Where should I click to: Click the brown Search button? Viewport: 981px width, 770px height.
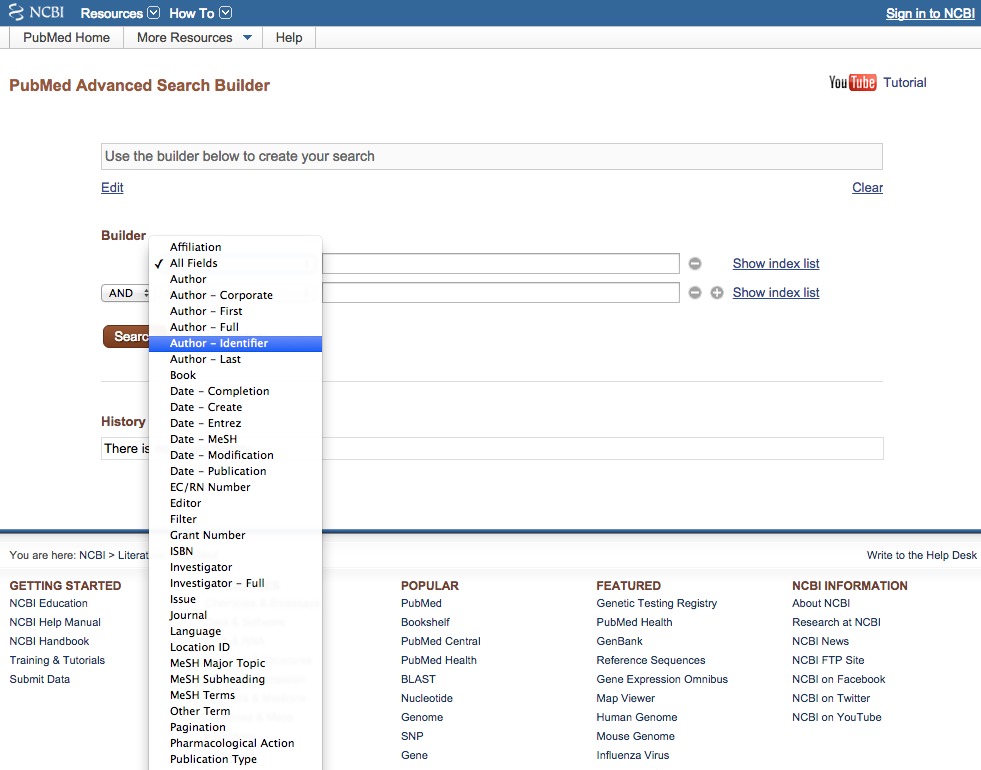pyautogui.click(x=126, y=337)
